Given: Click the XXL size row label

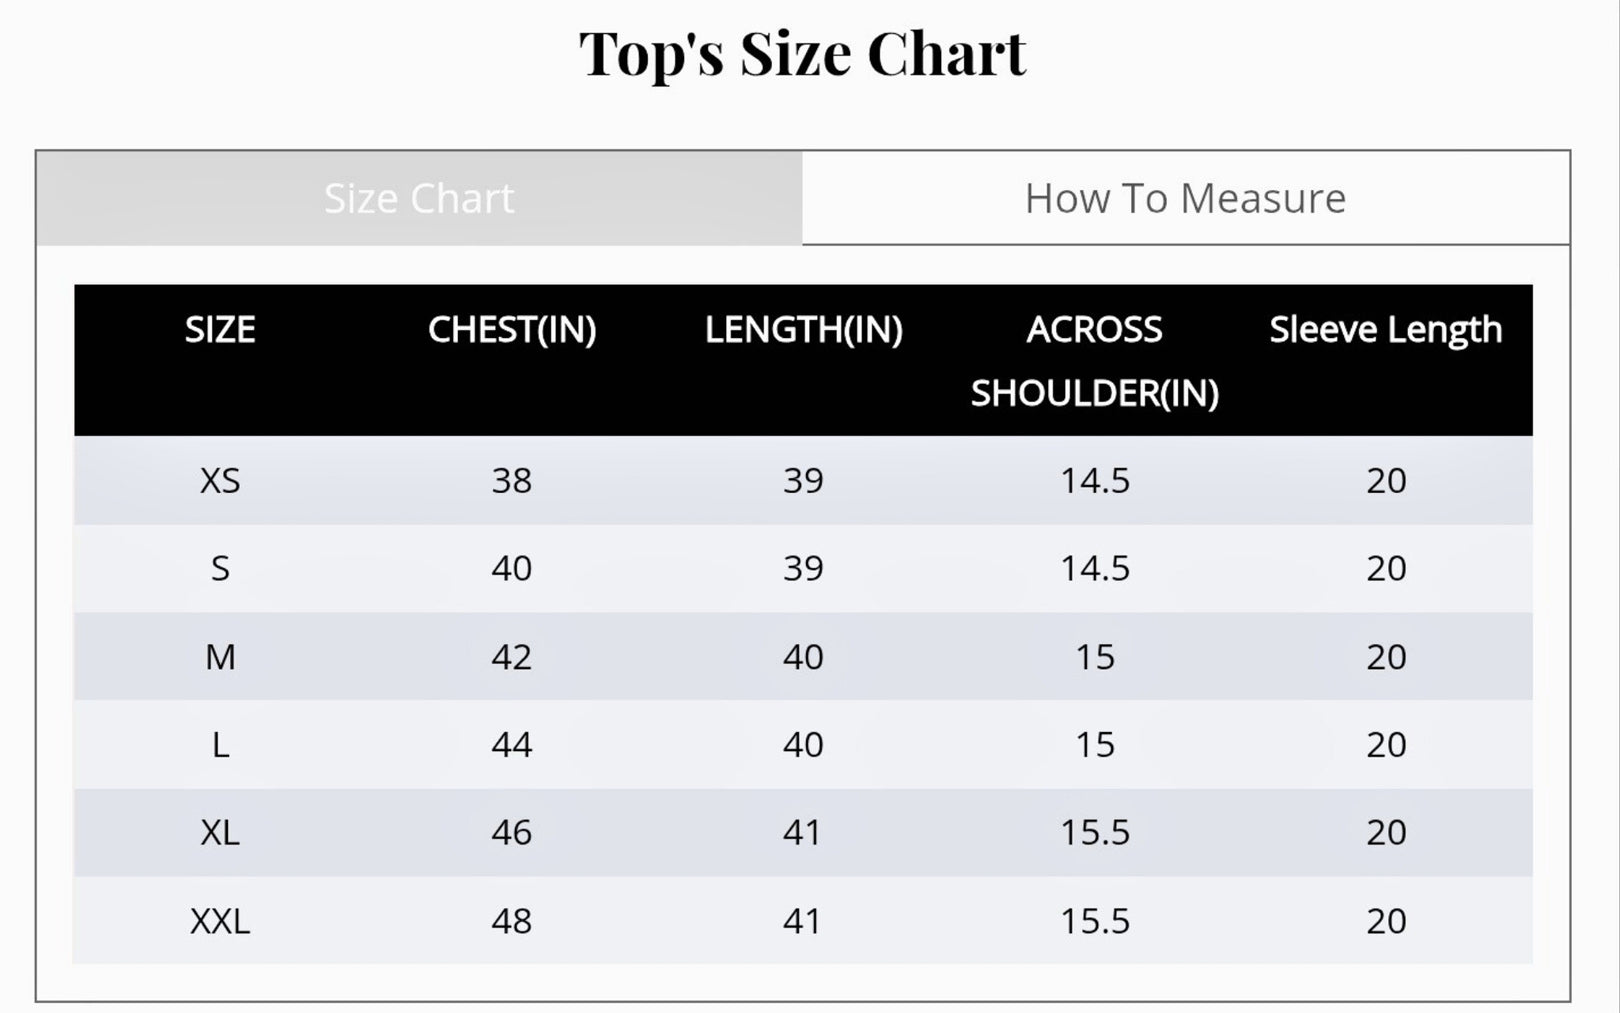Looking at the screenshot, I should 220,921.
